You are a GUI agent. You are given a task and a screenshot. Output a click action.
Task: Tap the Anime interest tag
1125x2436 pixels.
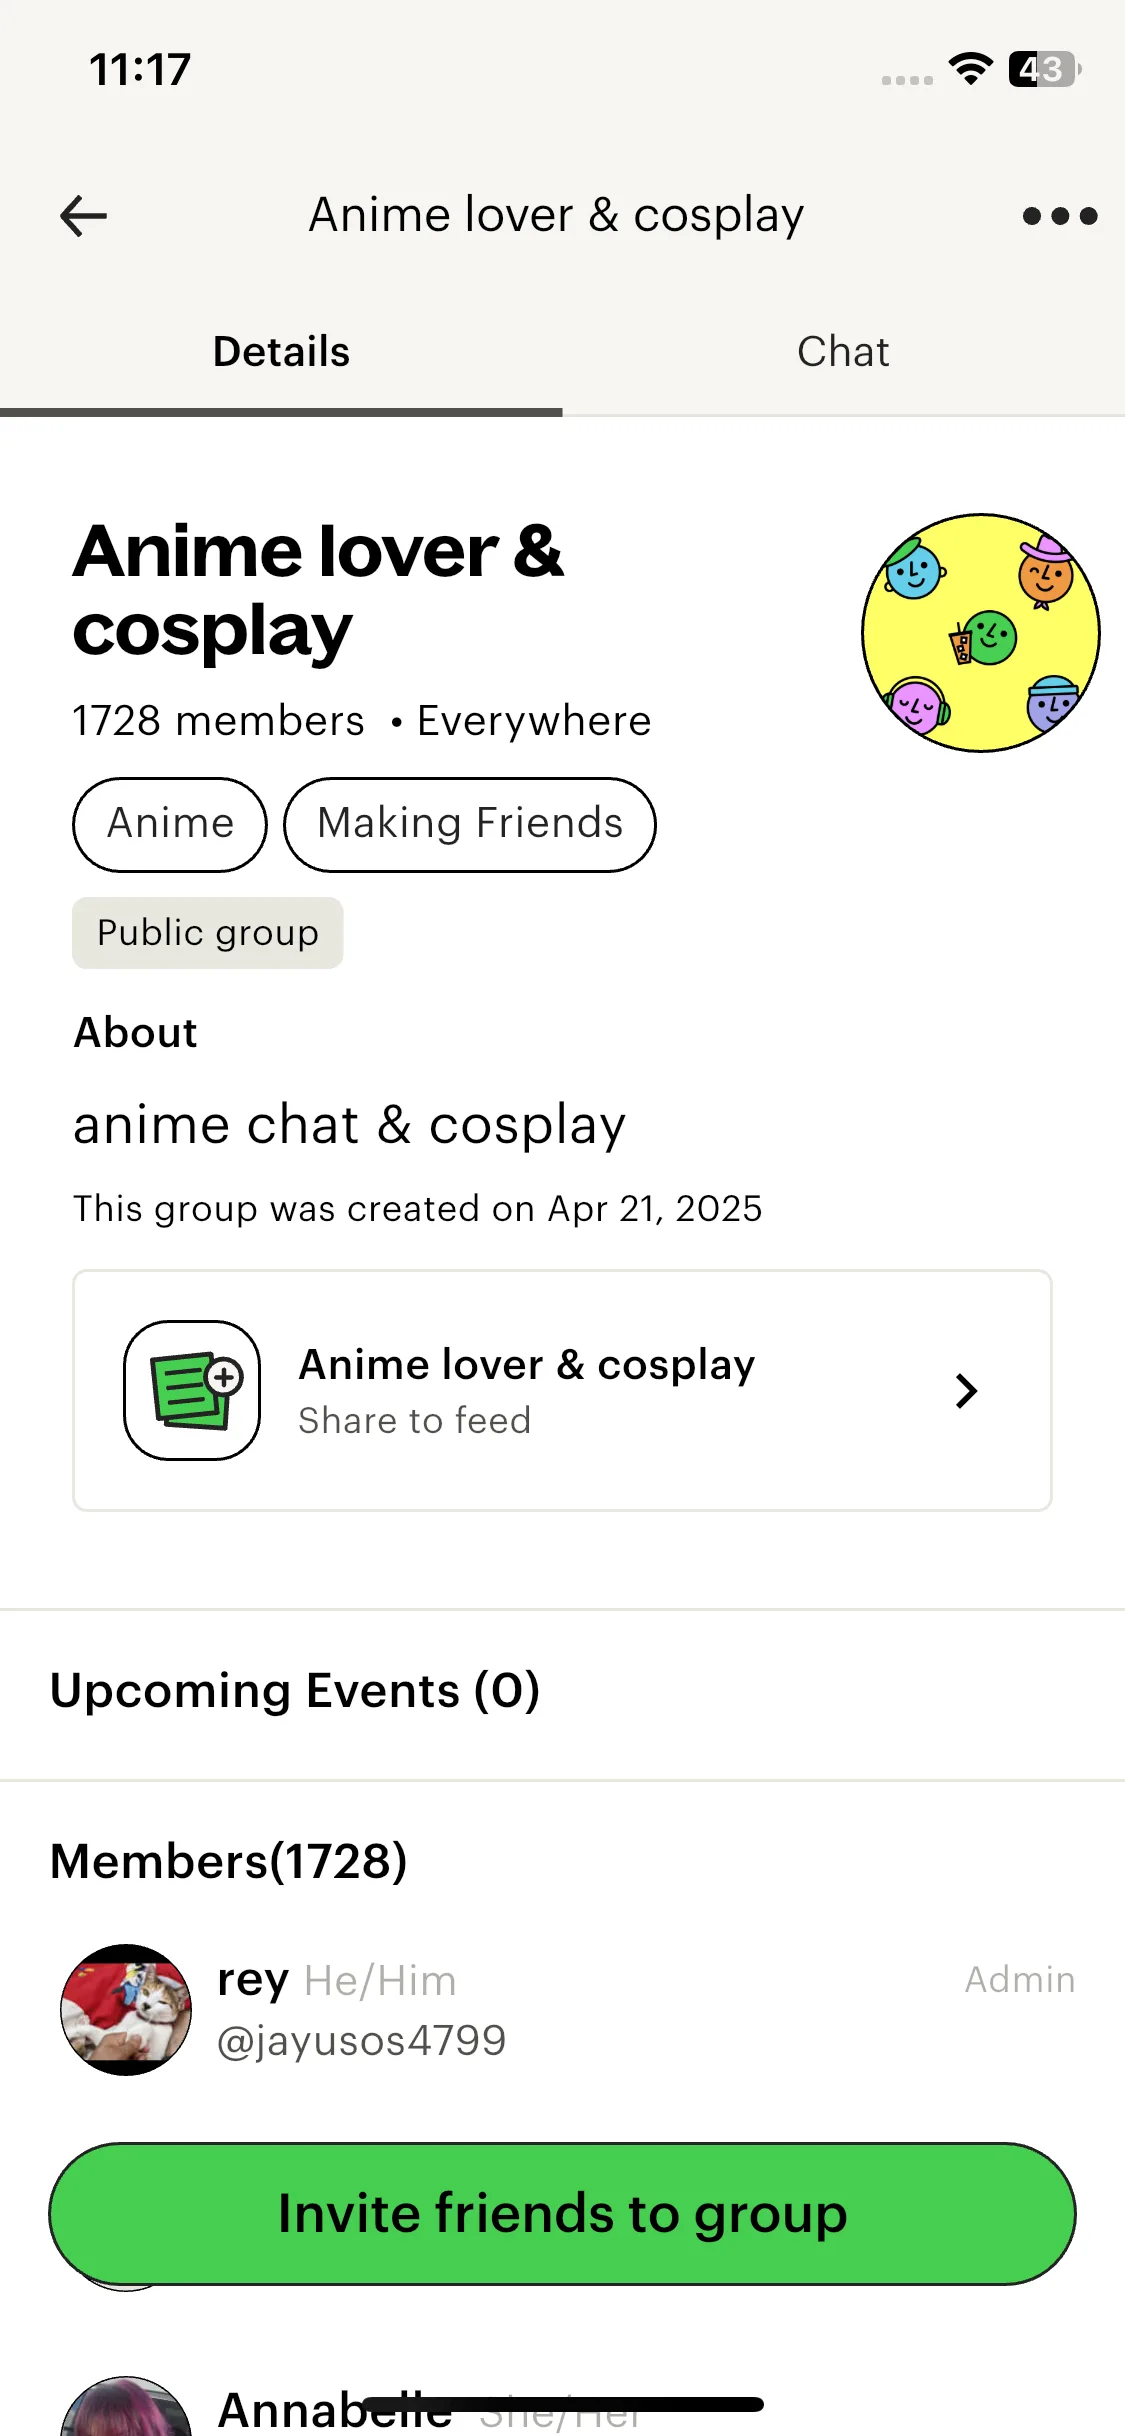click(x=170, y=824)
